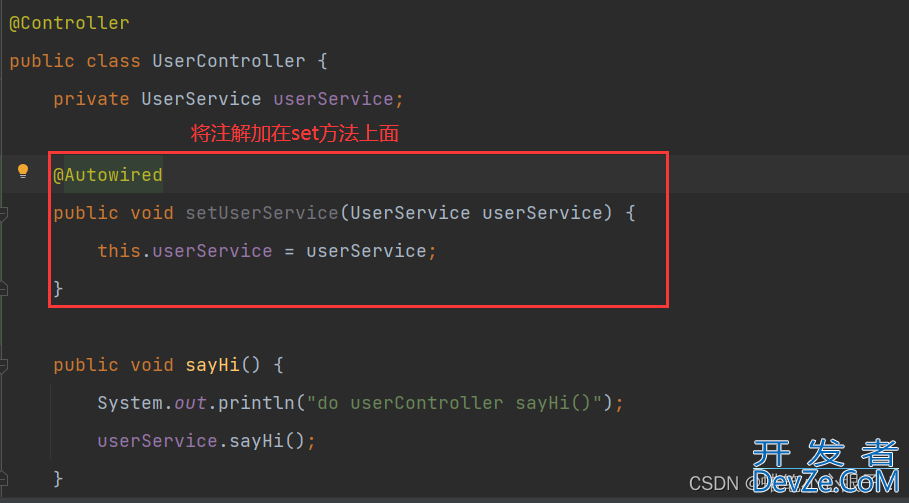
Task: Click fold end marker after setUserService
Action: pyautogui.click(x=3, y=289)
